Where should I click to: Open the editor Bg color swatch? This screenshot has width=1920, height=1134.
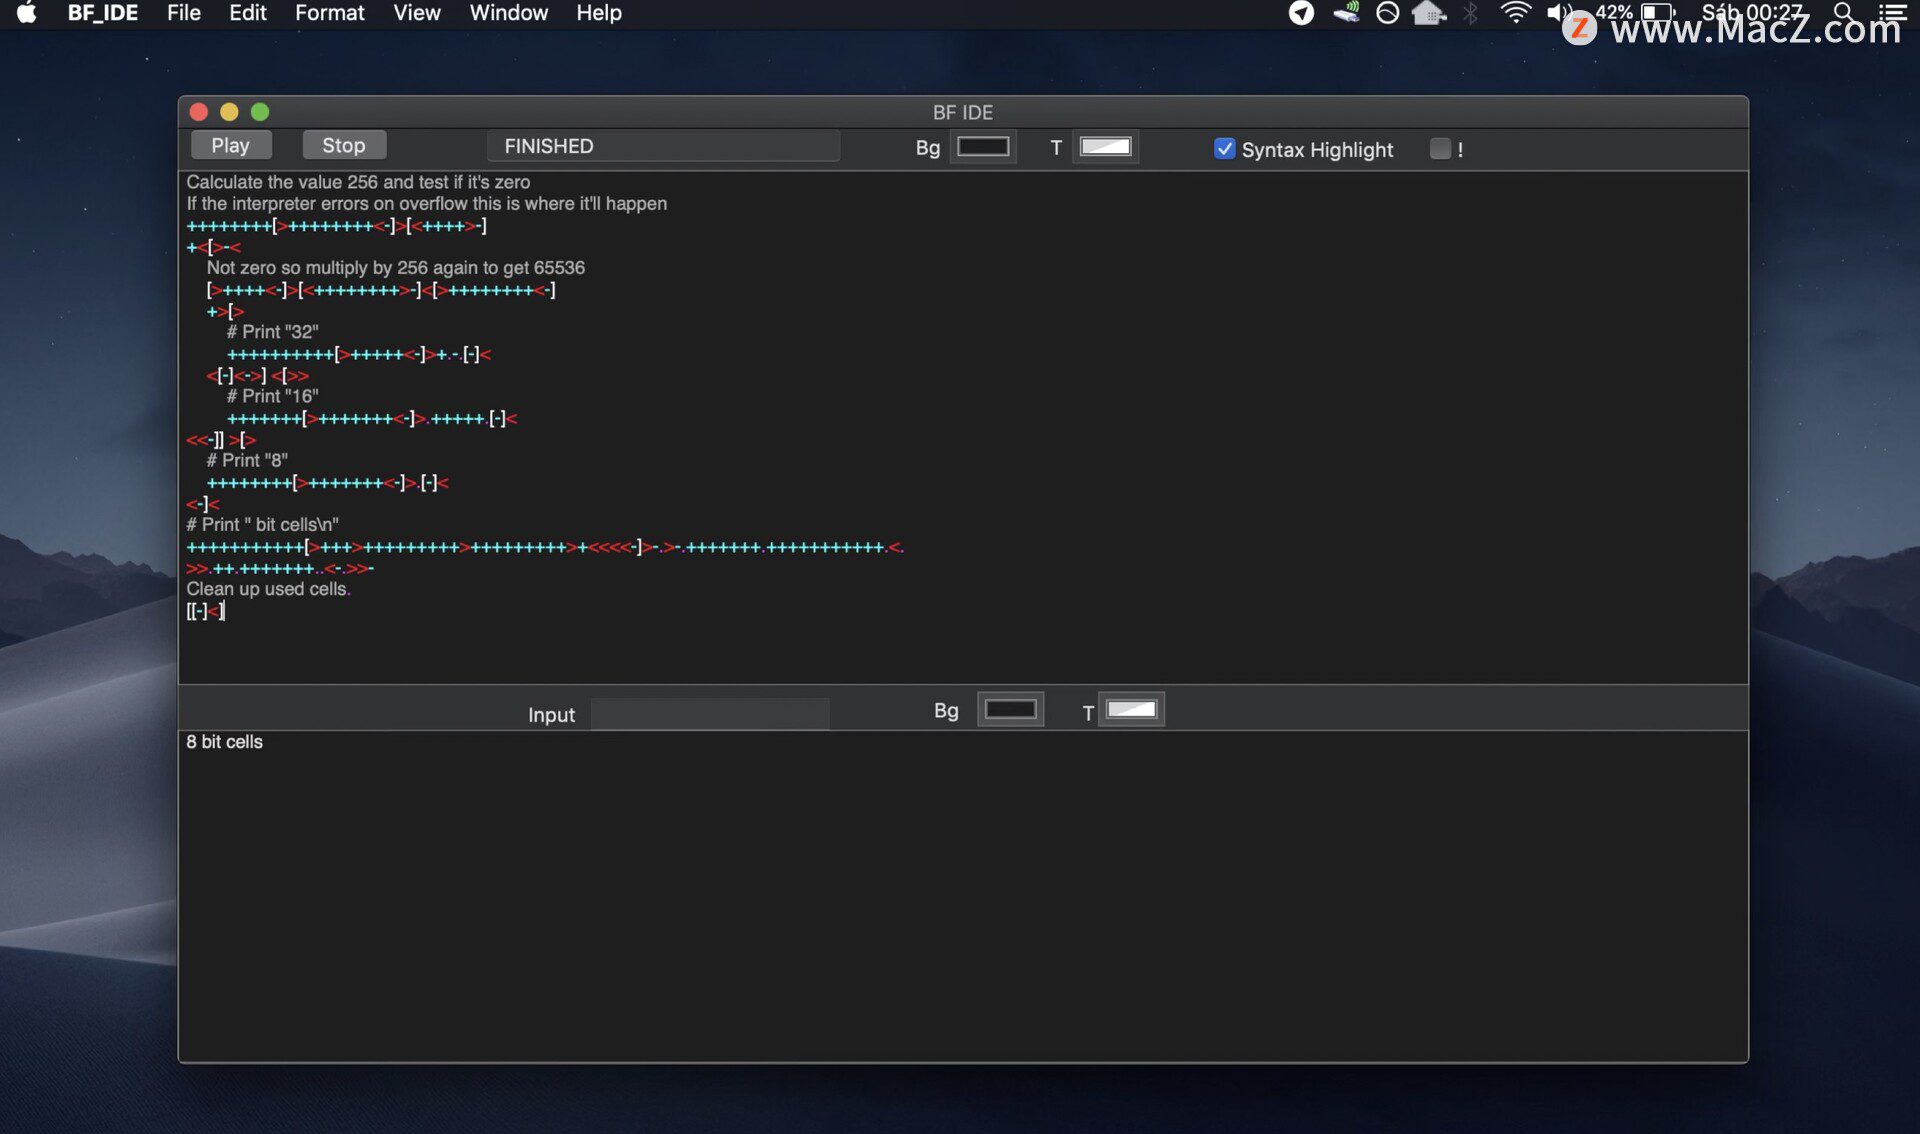(x=983, y=146)
